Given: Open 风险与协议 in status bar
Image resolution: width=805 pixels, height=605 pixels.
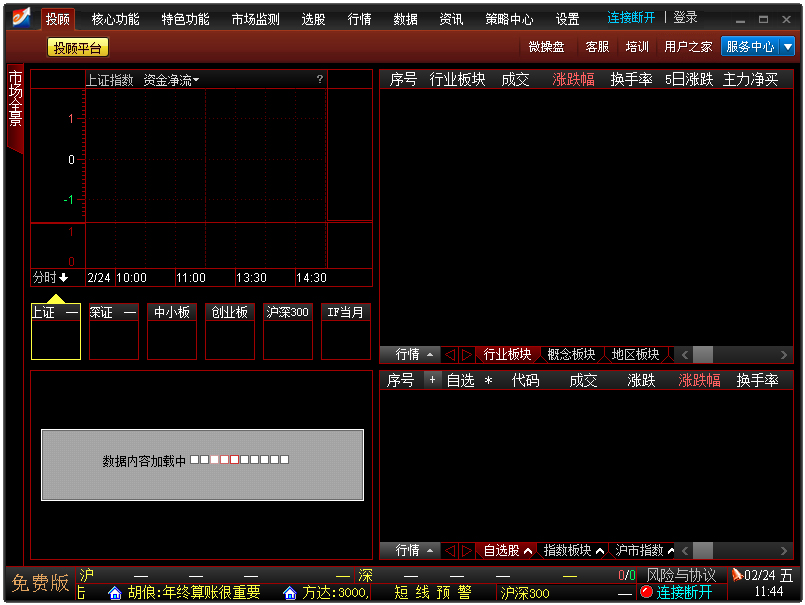Looking at the screenshot, I should click(x=681, y=575).
